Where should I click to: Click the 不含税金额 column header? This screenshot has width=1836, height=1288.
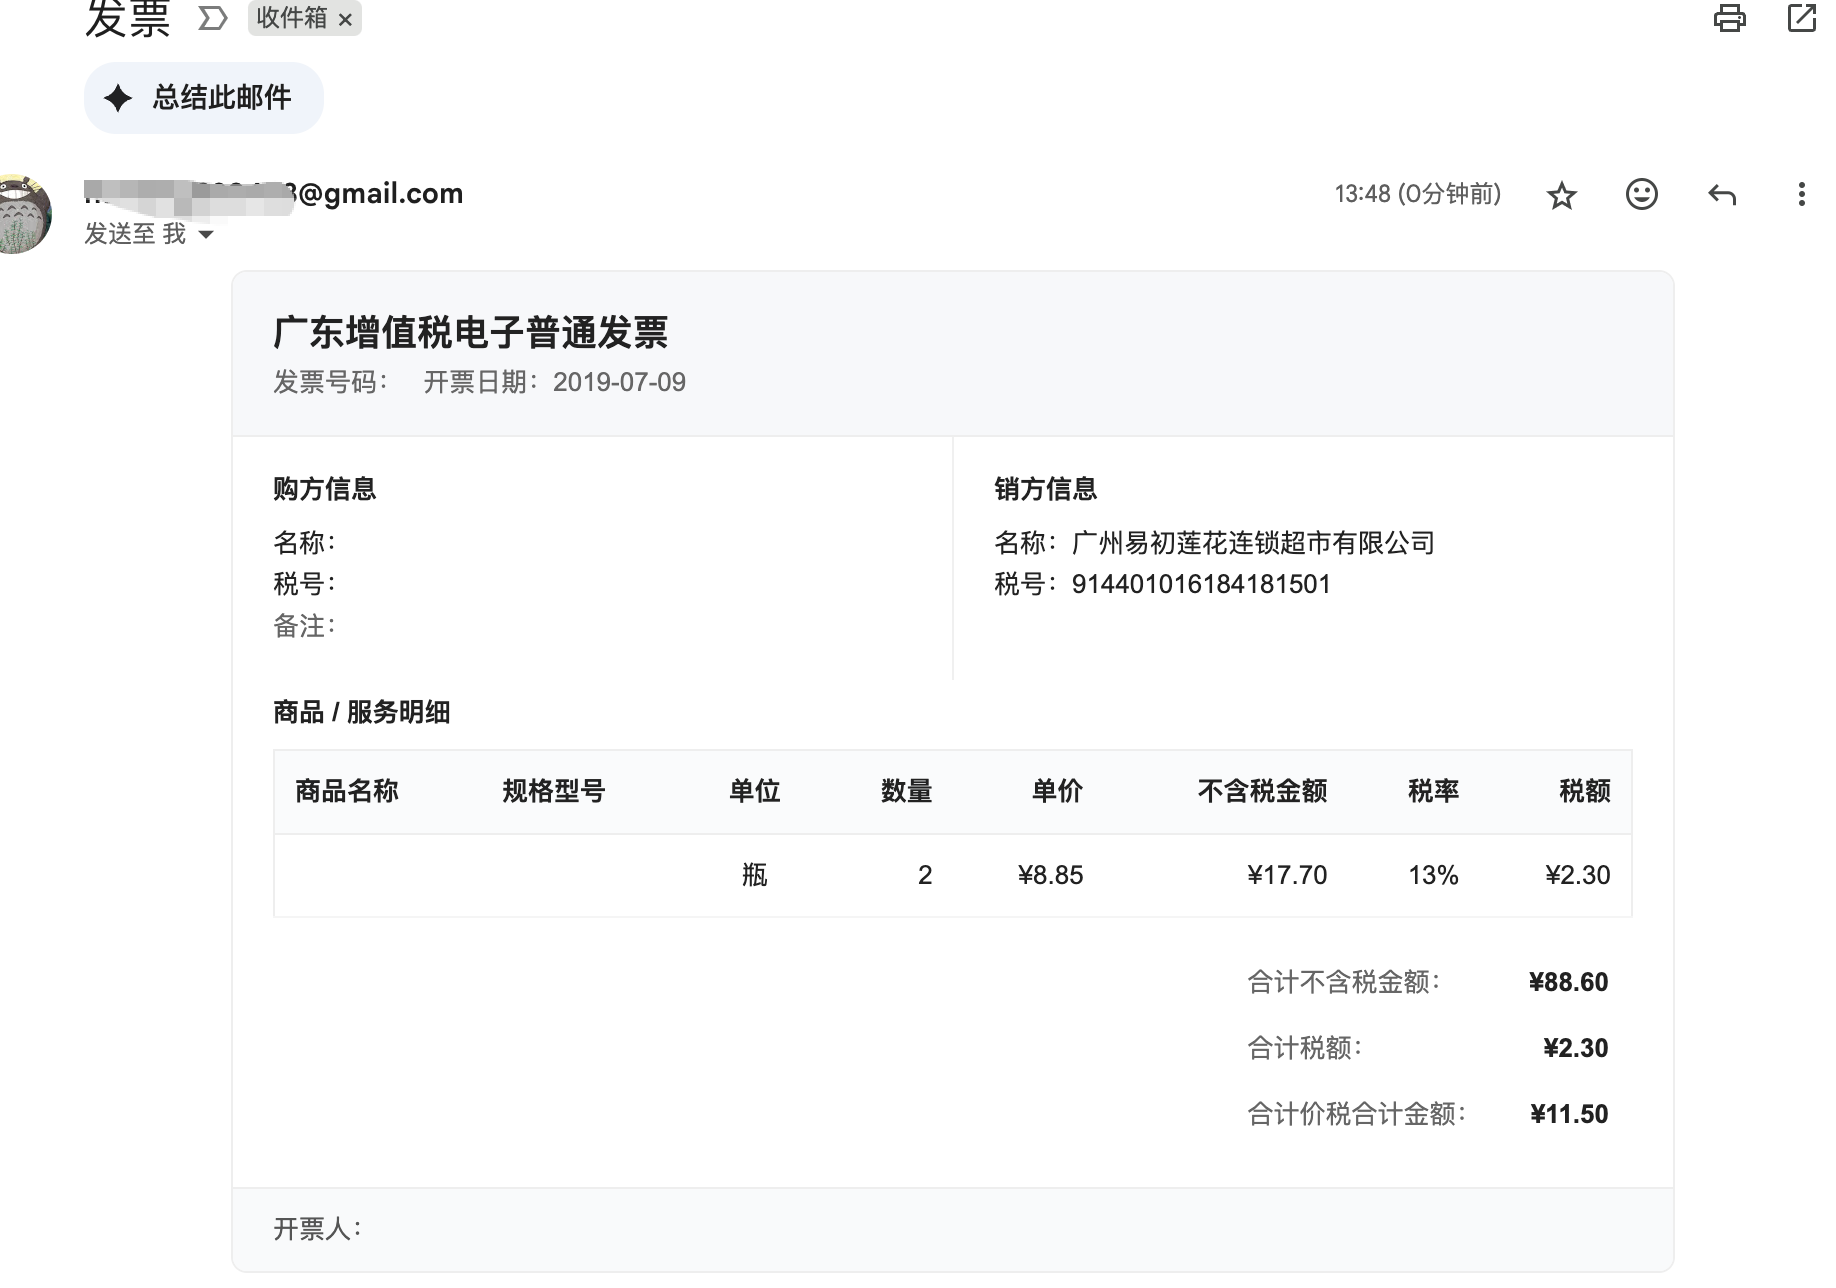click(x=1263, y=791)
